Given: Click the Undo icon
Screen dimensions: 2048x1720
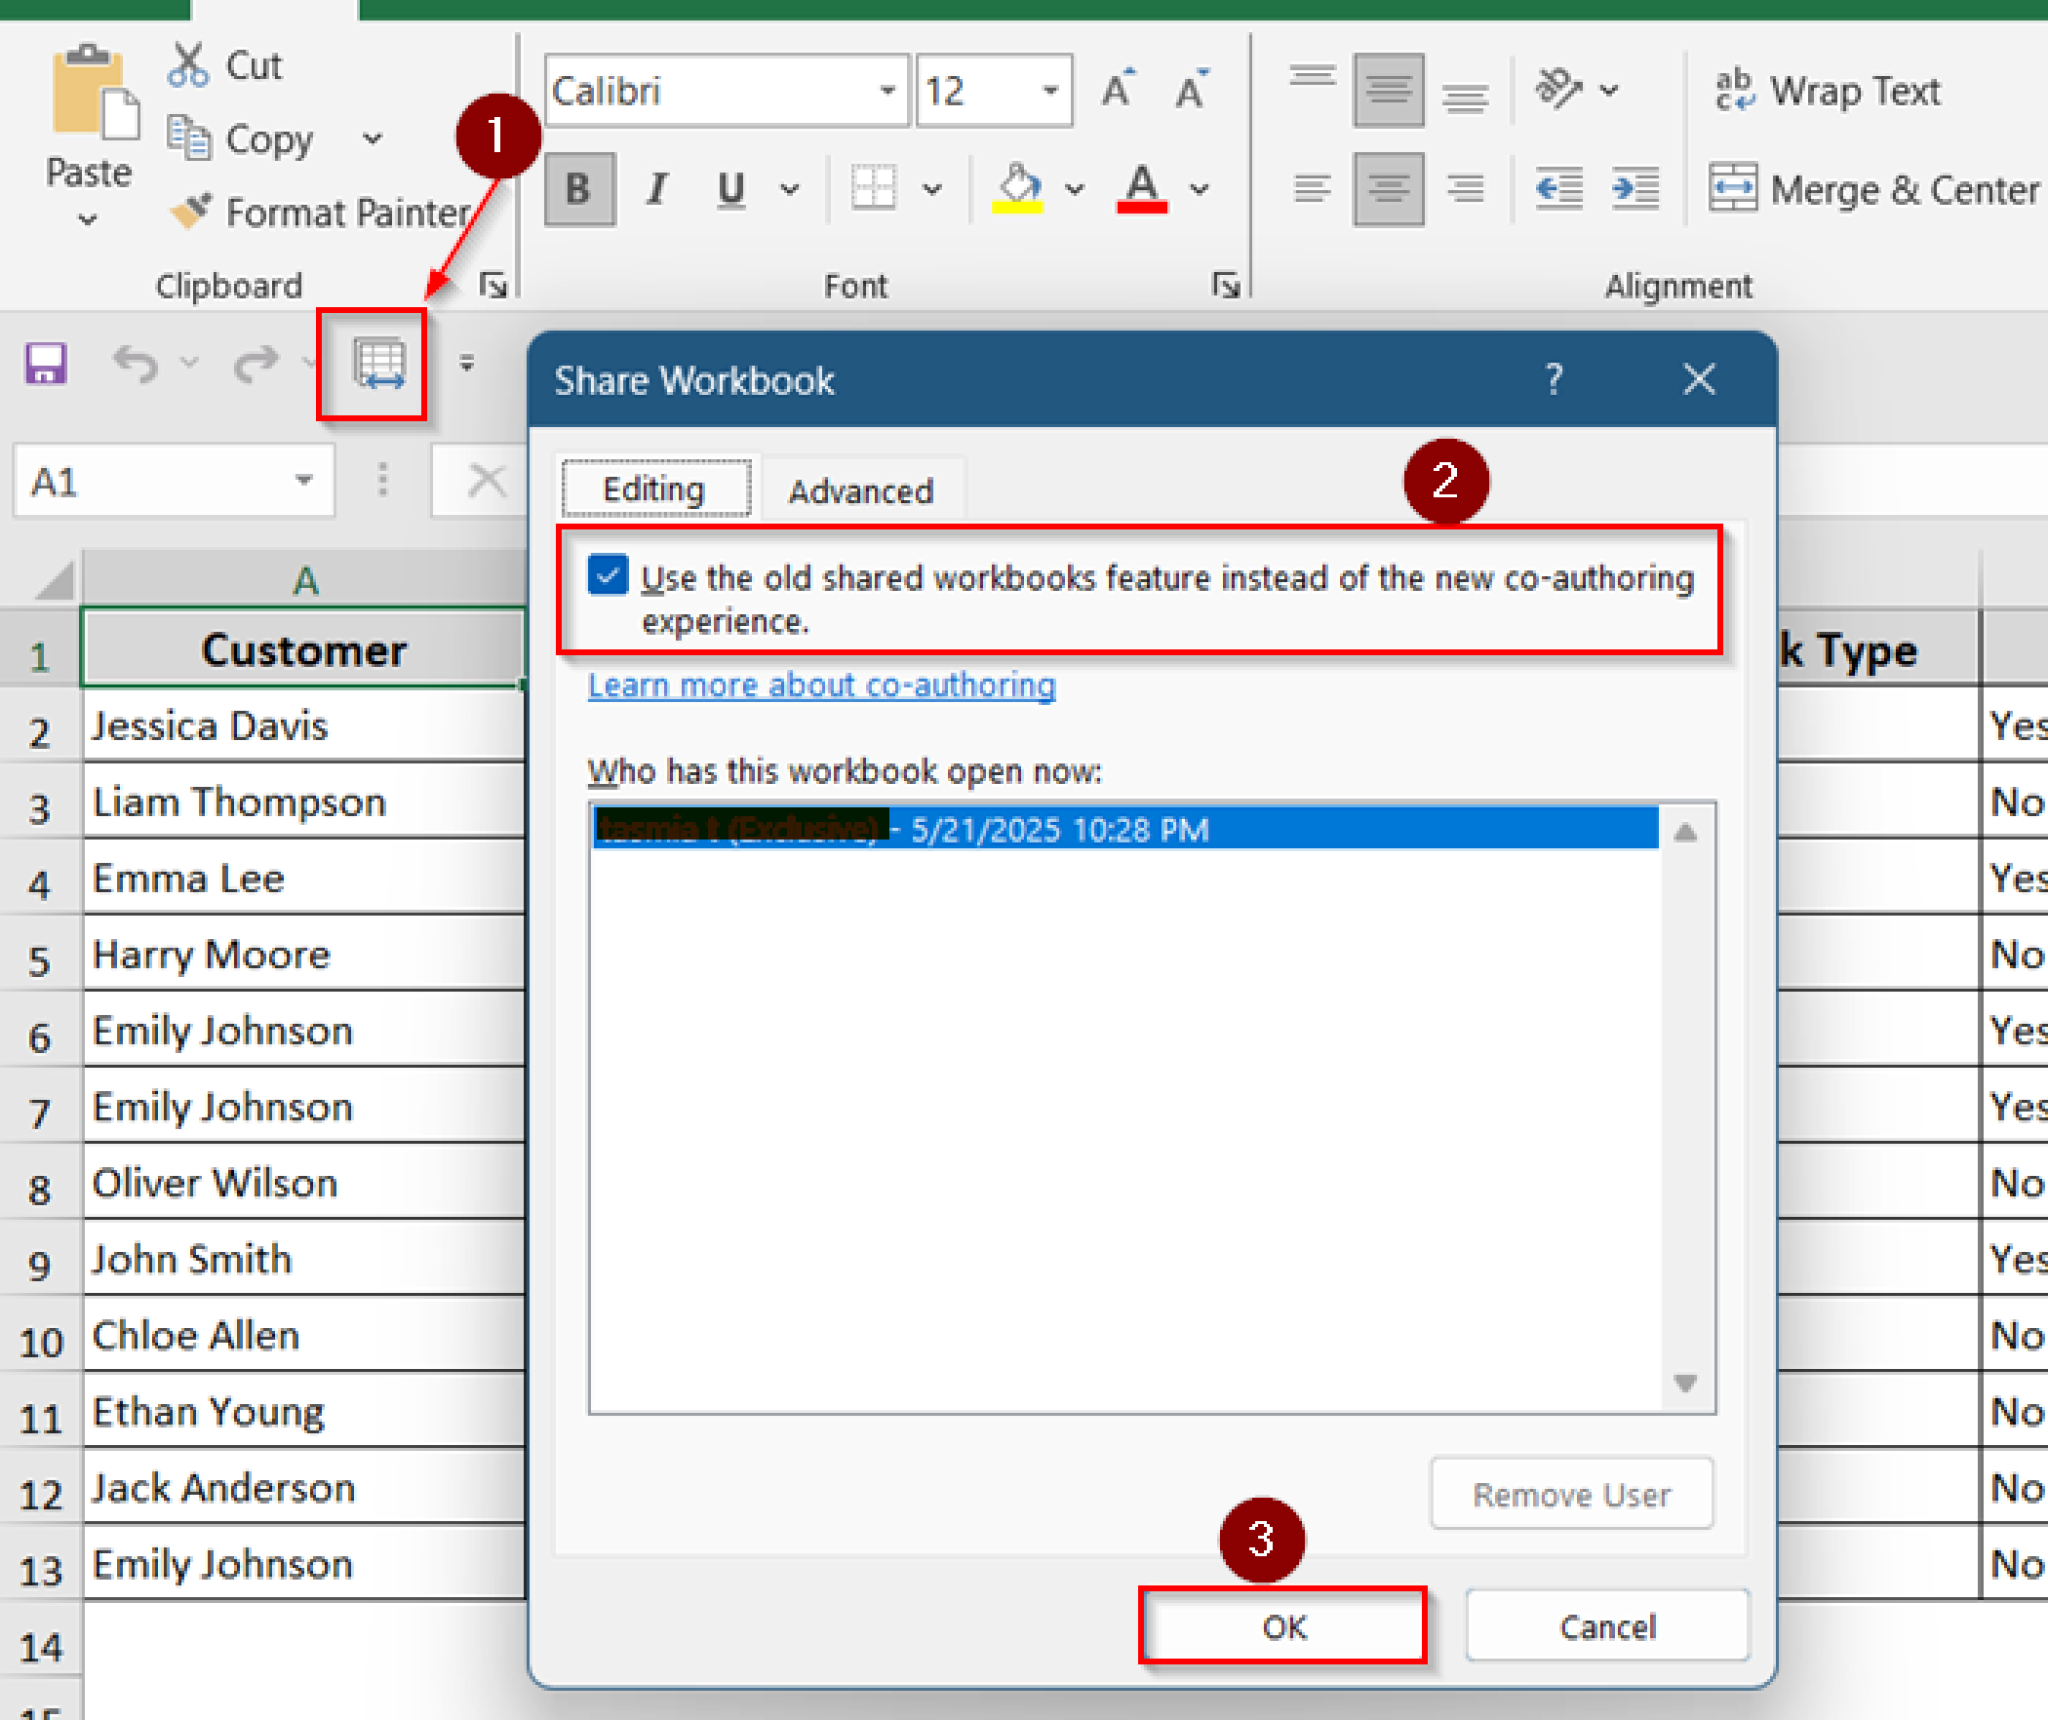Looking at the screenshot, I should point(136,365).
